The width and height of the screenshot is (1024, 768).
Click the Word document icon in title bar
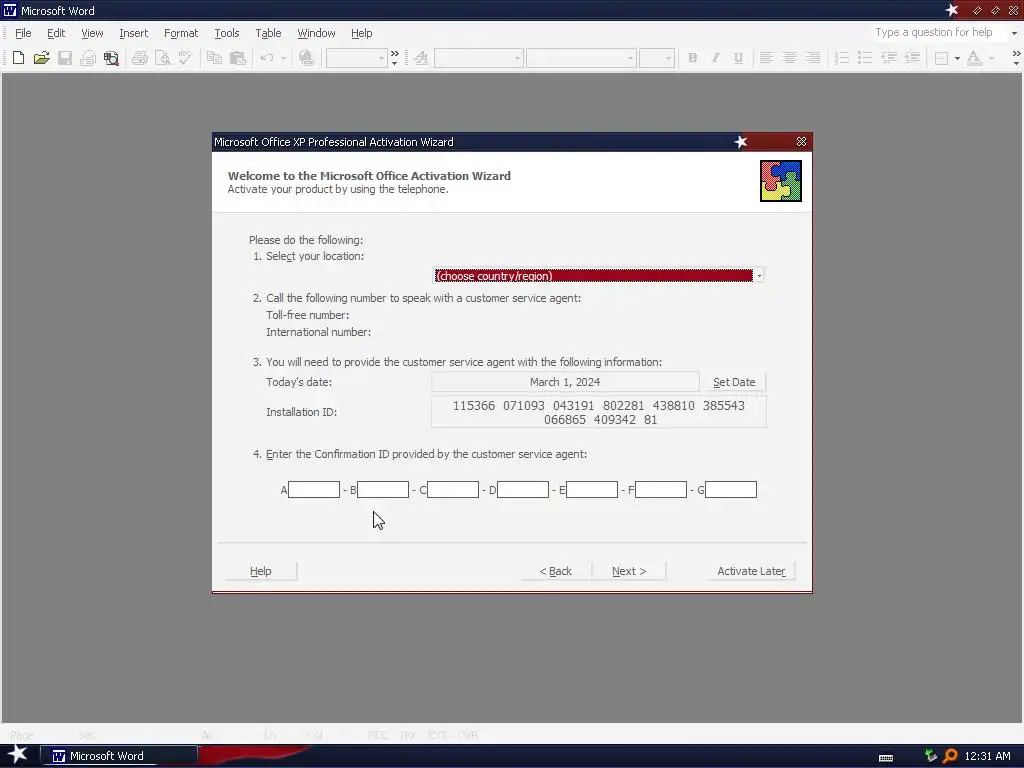[x=10, y=10]
